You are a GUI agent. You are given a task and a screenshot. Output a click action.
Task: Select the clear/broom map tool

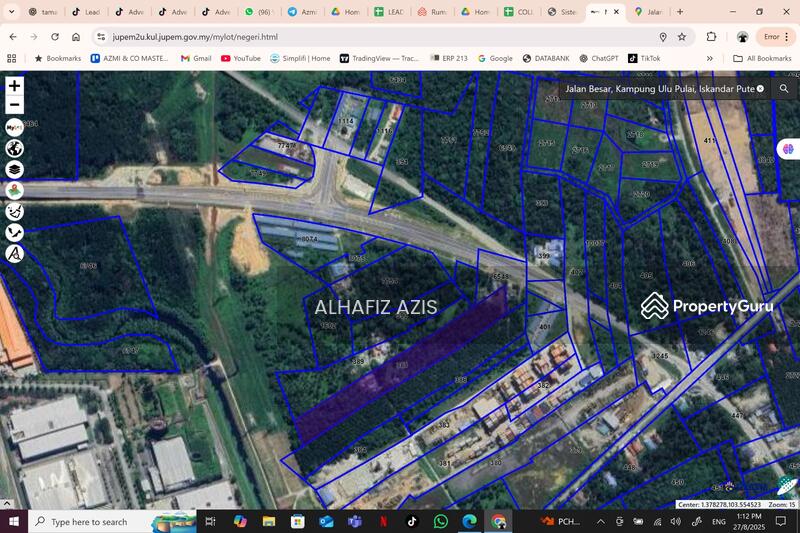[14, 211]
